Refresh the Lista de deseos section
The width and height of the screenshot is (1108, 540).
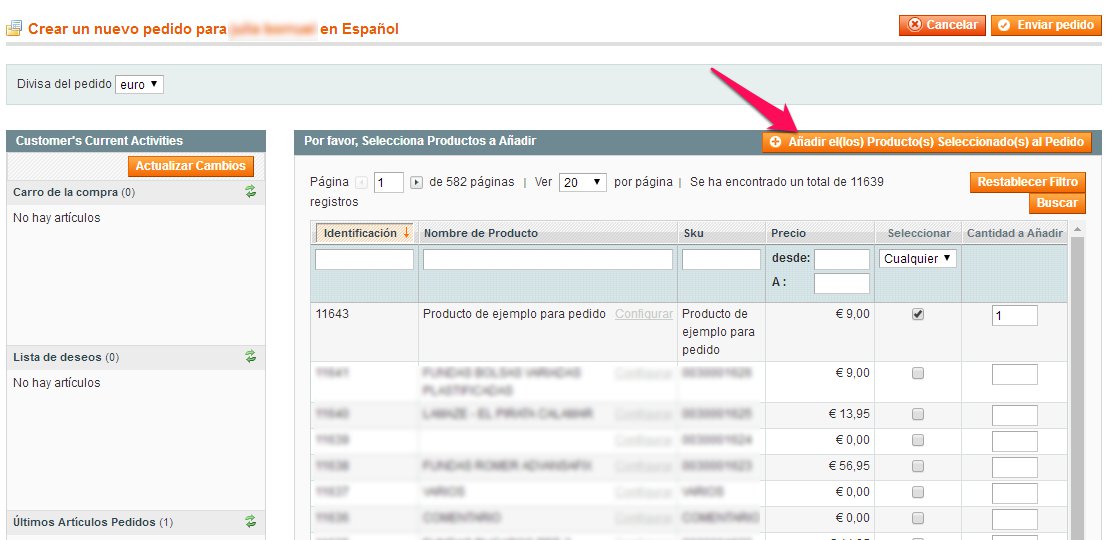[x=251, y=357]
